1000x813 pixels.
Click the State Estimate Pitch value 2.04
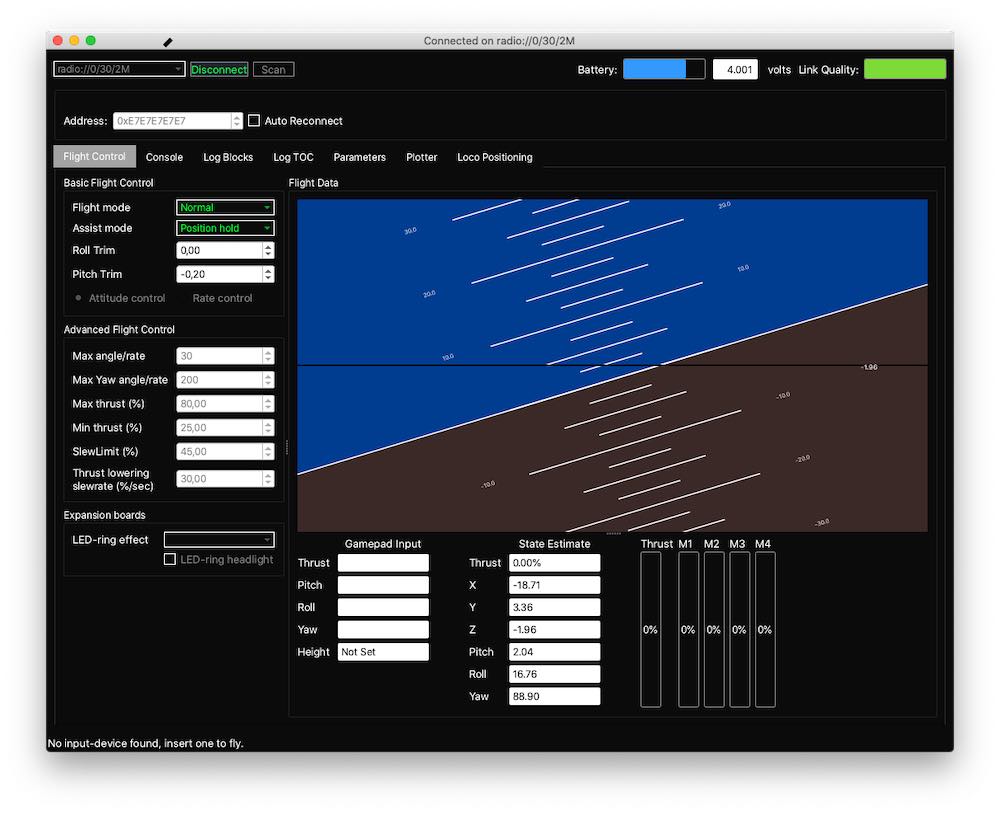tap(554, 652)
